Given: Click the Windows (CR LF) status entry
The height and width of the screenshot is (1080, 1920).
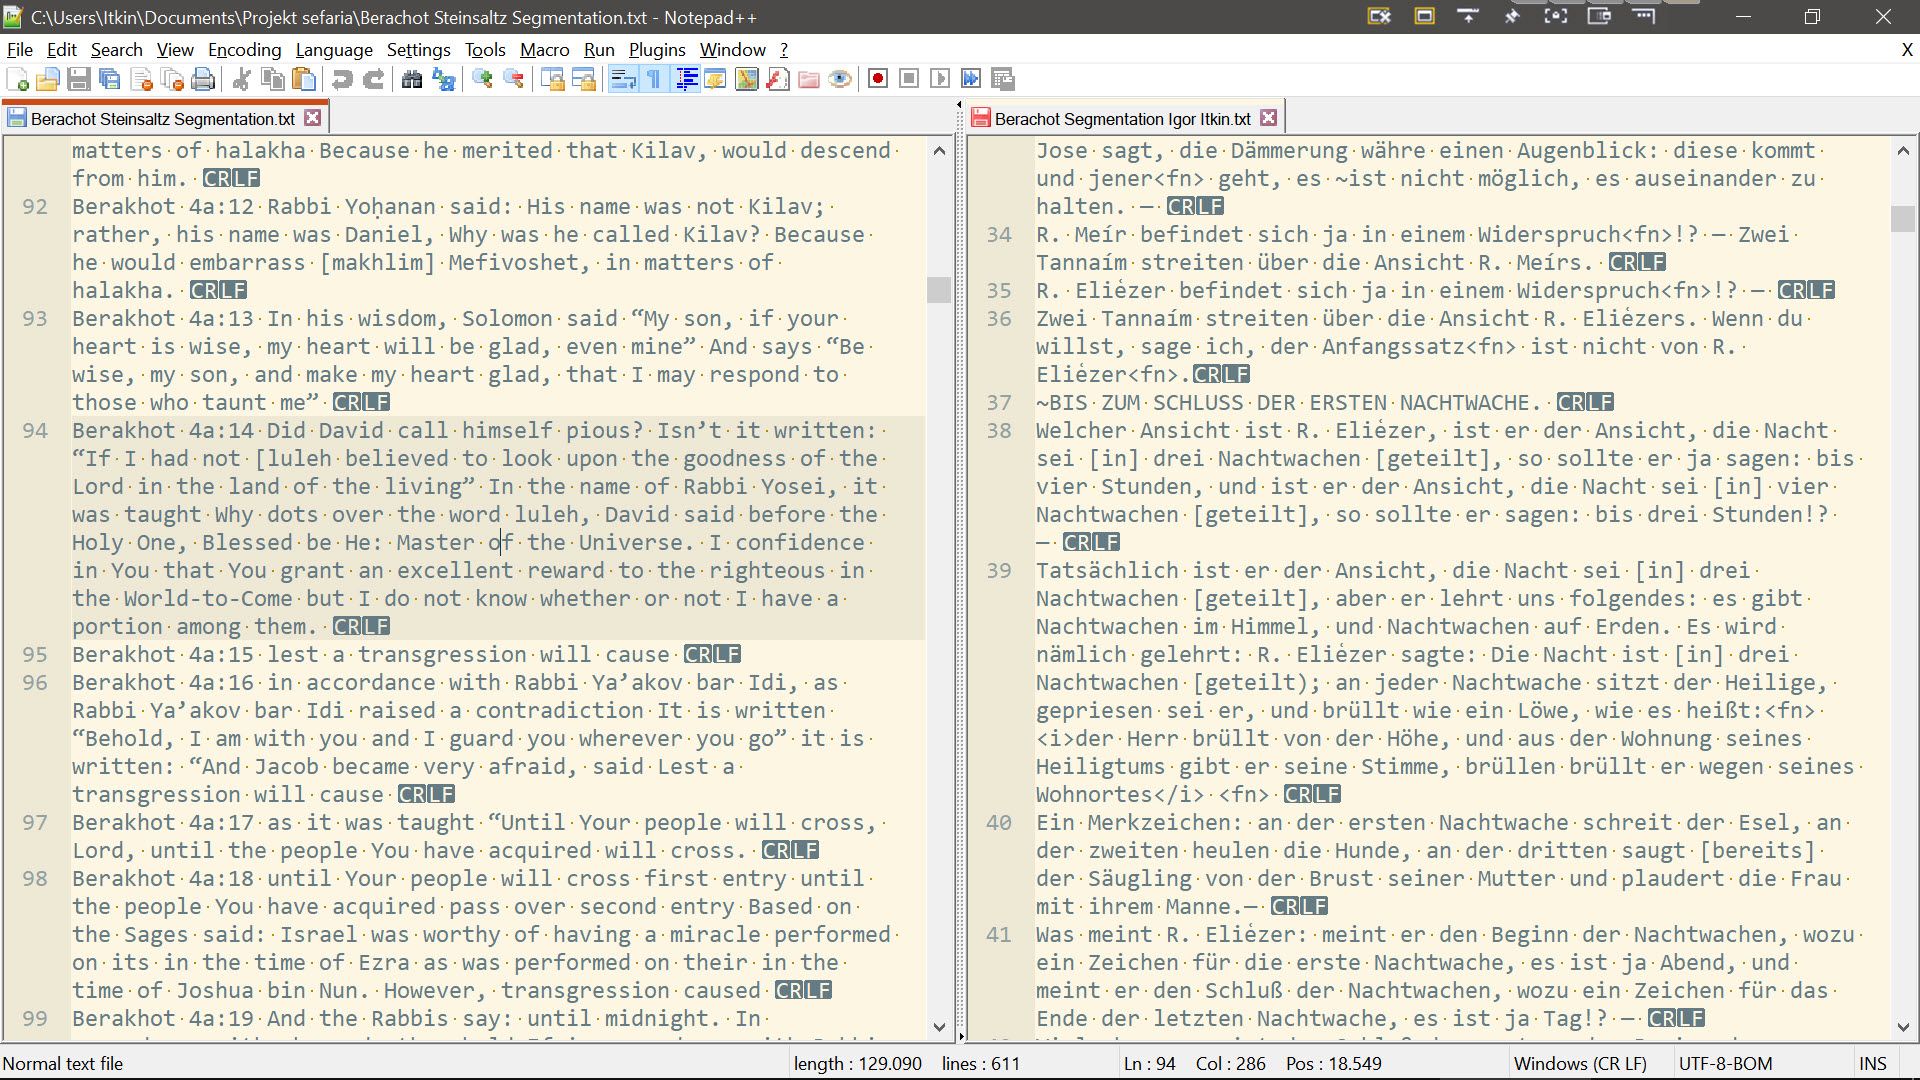Looking at the screenshot, I should 1580,1064.
